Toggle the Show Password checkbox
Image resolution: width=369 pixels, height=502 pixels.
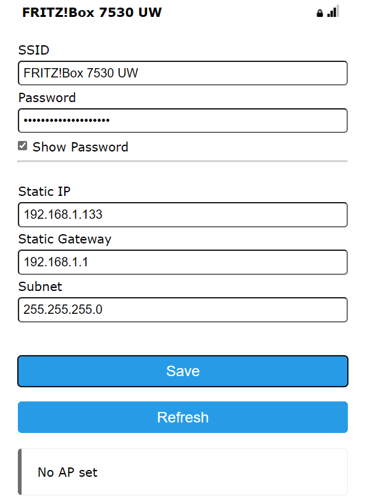click(23, 146)
